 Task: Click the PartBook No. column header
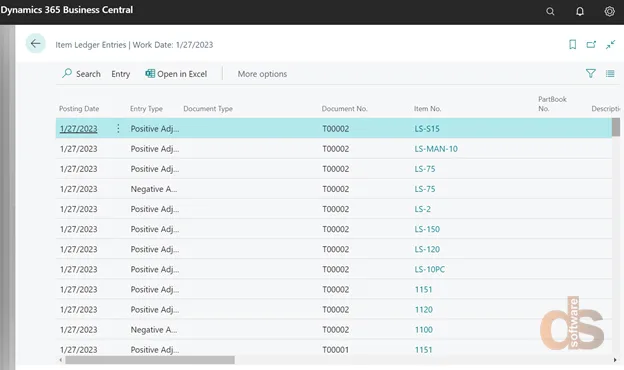552,104
